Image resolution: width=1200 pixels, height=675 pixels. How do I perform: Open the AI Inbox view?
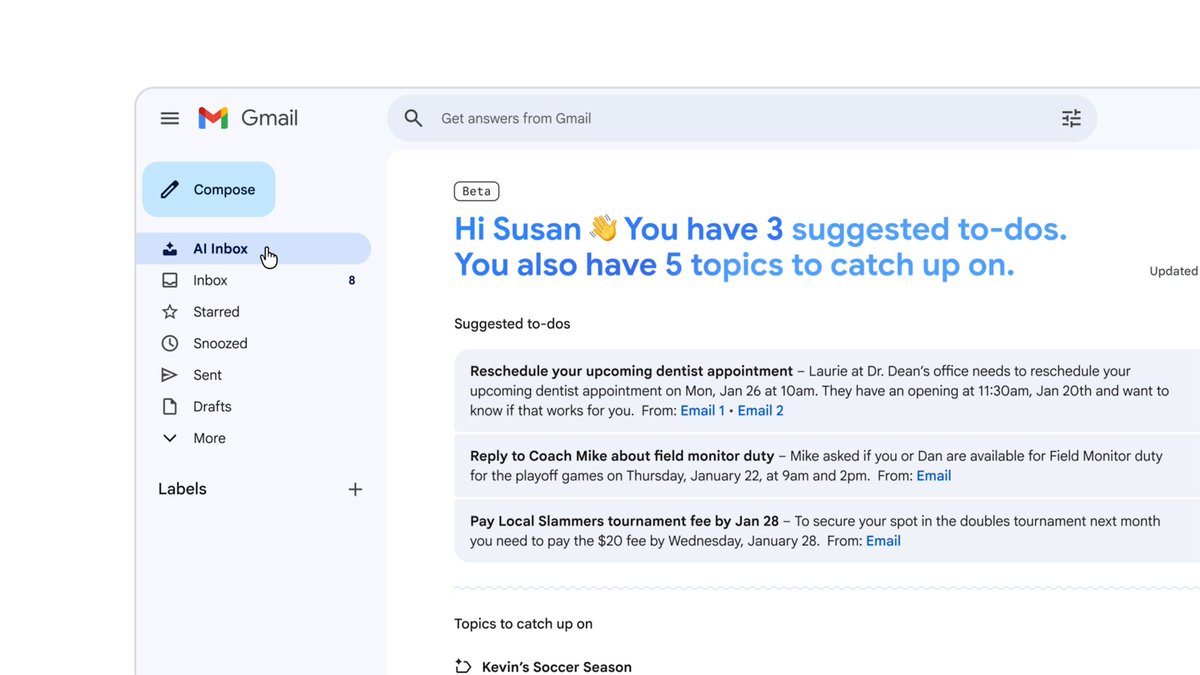click(x=253, y=249)
